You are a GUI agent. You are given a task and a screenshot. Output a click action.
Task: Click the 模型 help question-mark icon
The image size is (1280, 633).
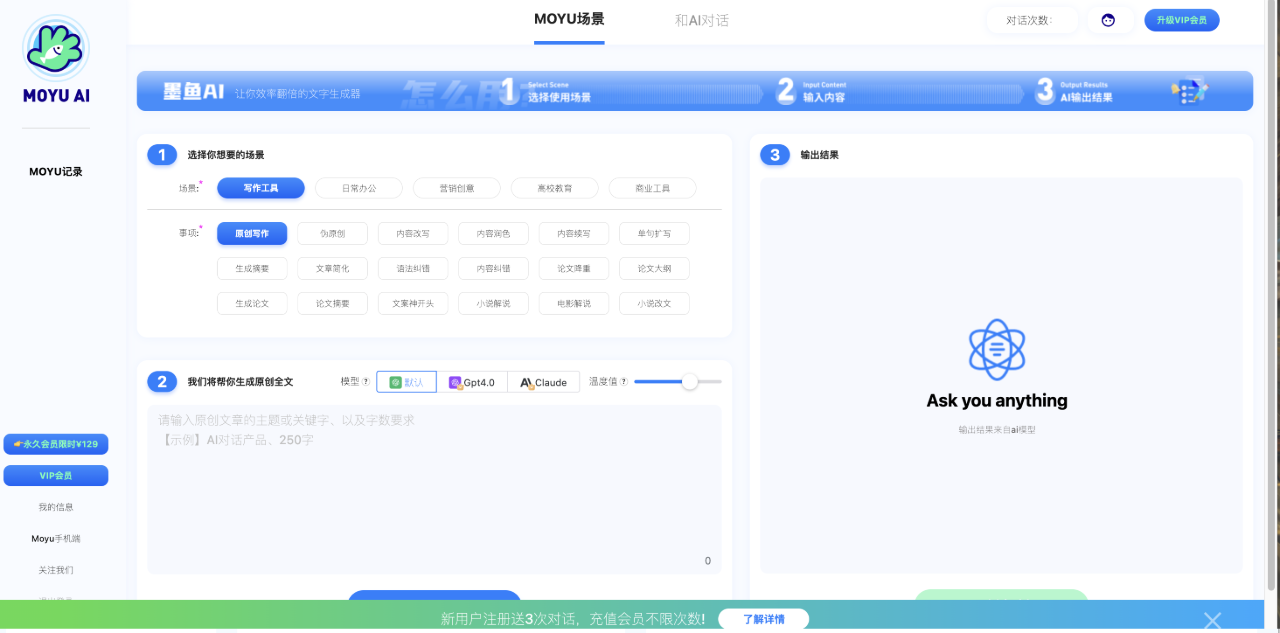pyautogui.click(x=365, y=381)
